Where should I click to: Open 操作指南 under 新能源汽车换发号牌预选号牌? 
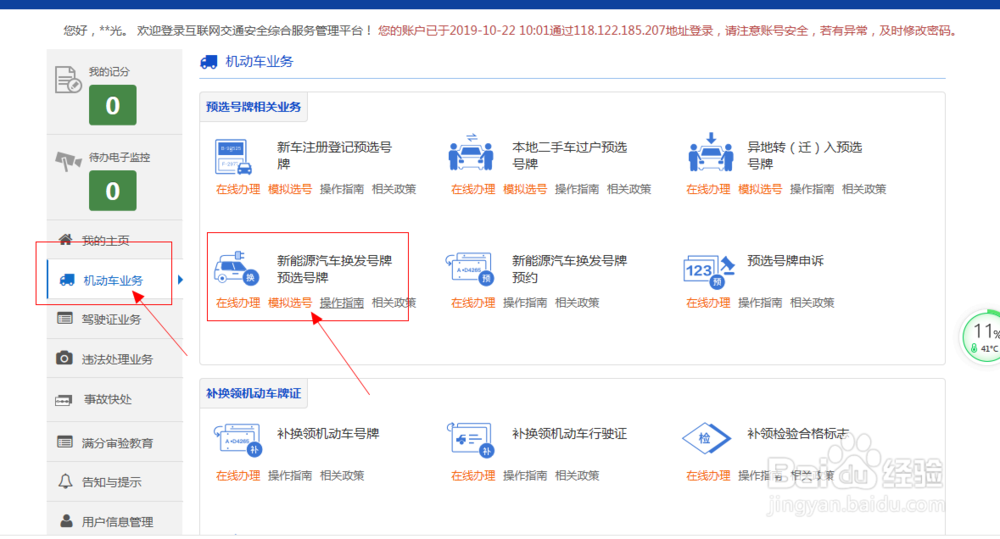click(x=342, y=303)
